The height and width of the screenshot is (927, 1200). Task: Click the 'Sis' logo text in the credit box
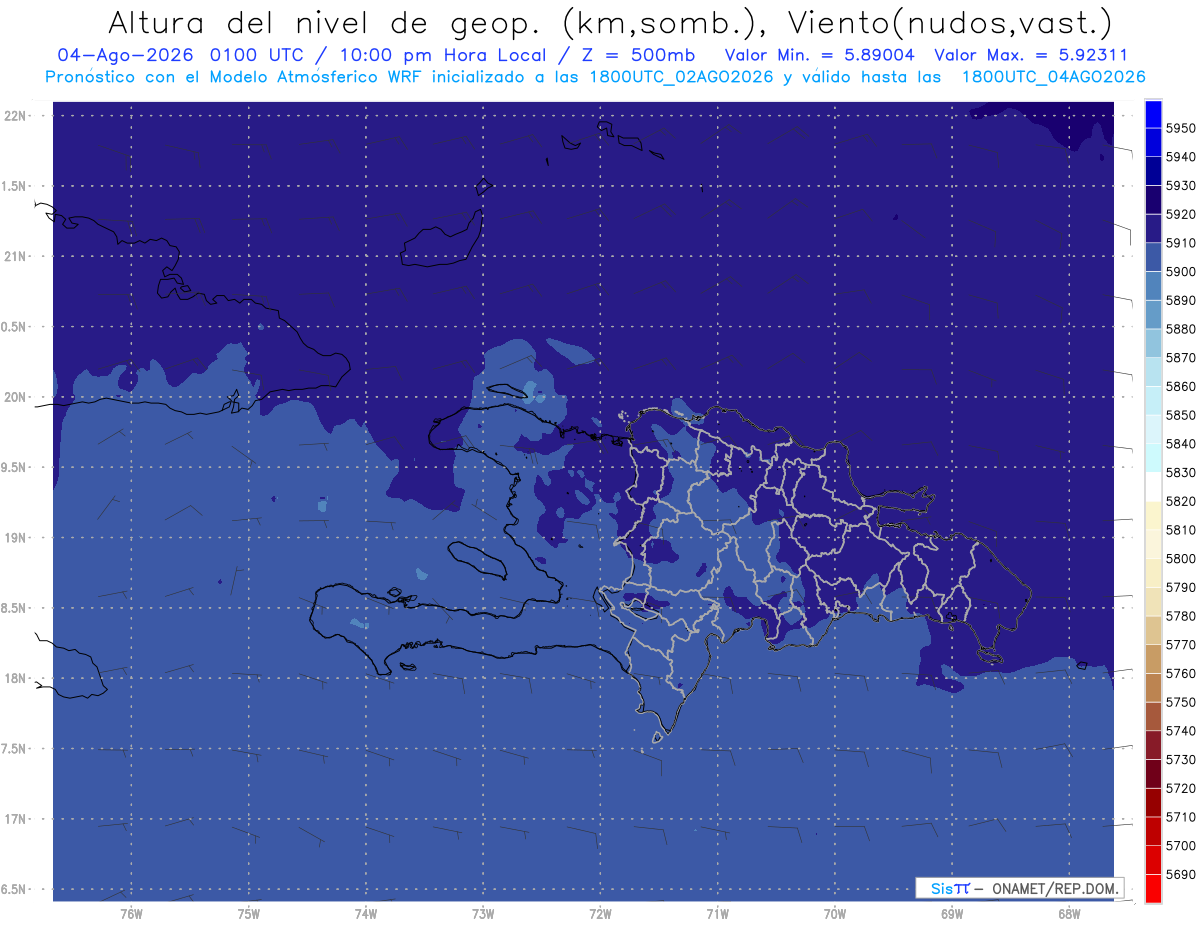tap(942, 888)
